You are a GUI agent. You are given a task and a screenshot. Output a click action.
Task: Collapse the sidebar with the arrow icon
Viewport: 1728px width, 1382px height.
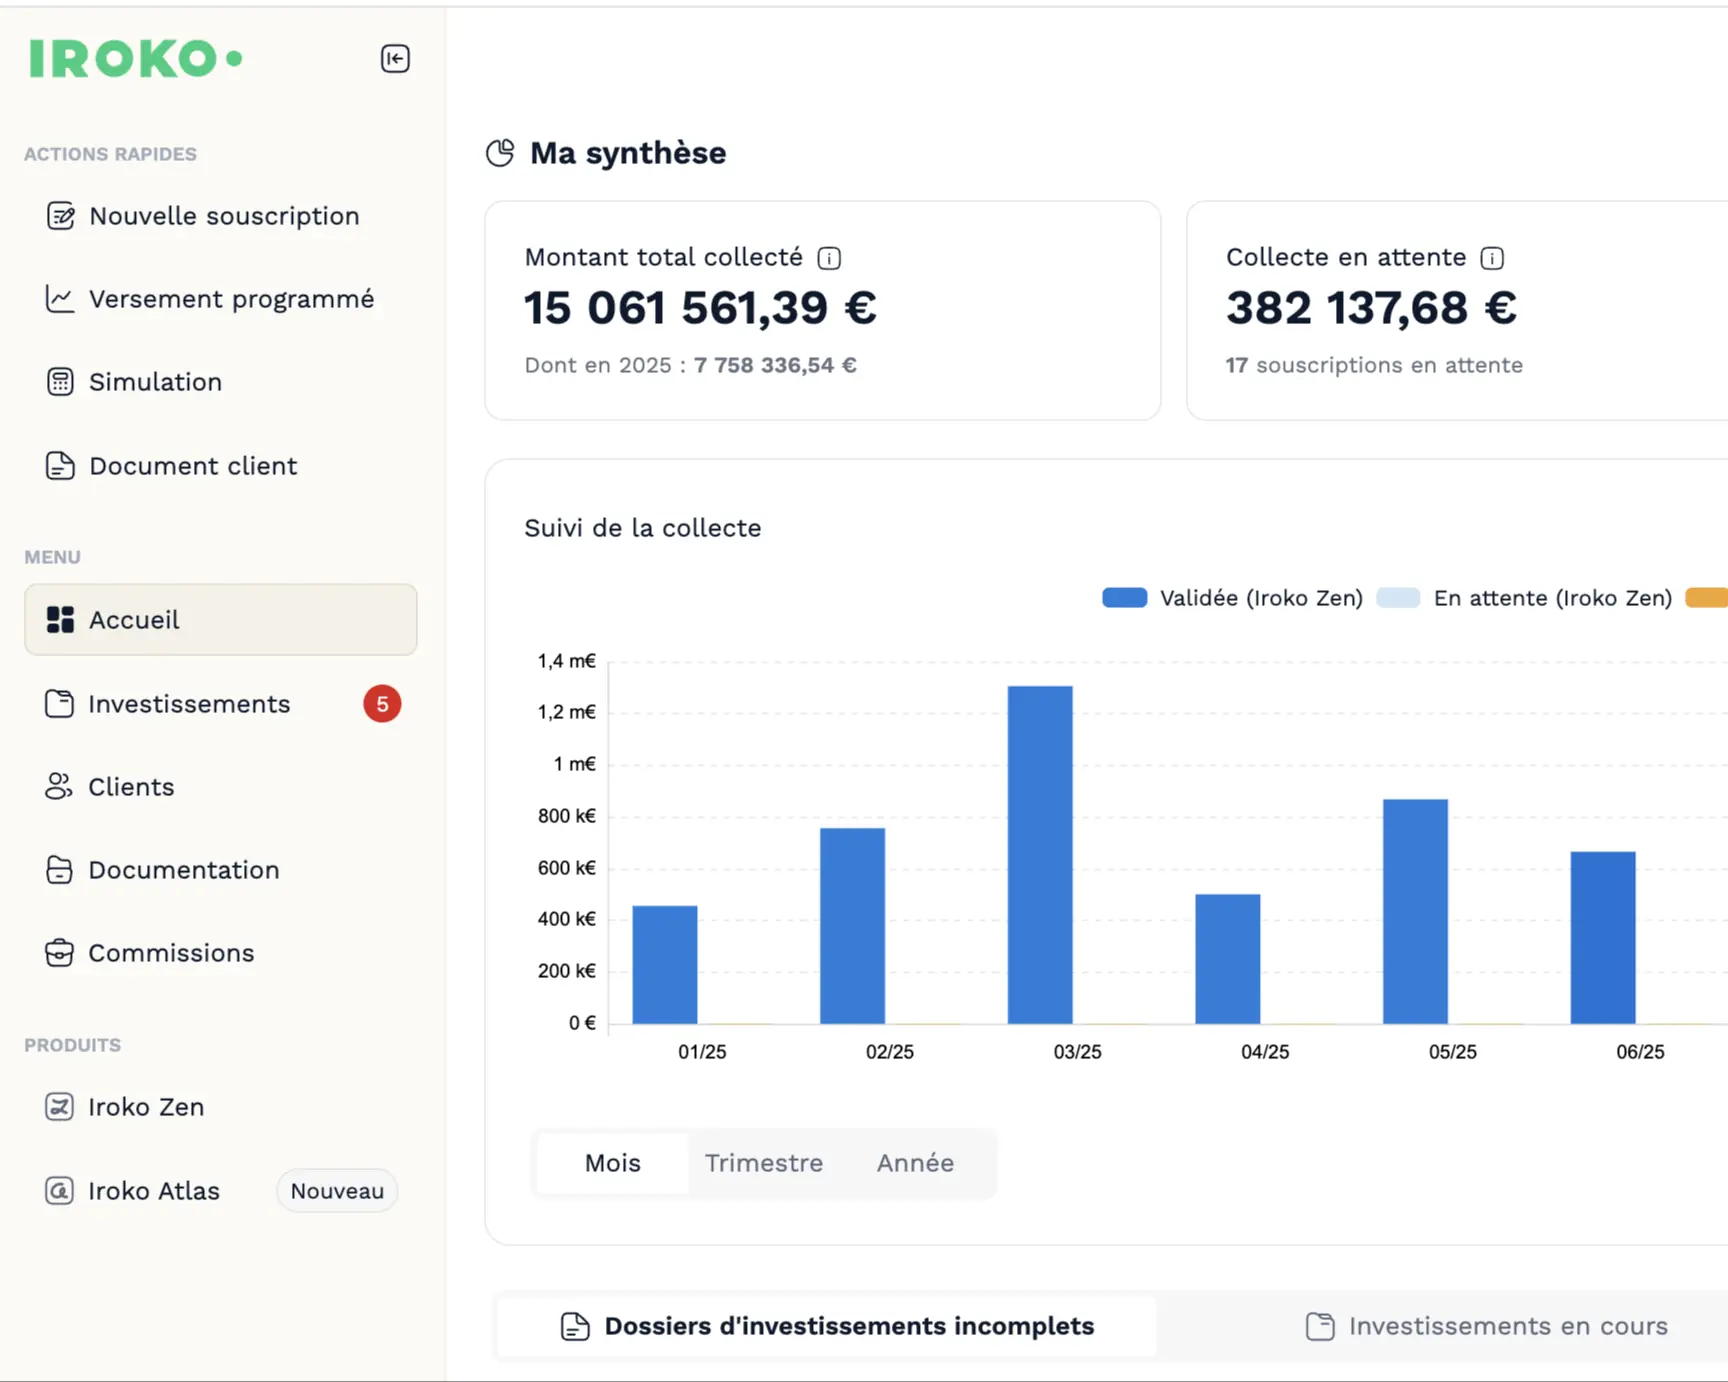(x=395, y=59)
